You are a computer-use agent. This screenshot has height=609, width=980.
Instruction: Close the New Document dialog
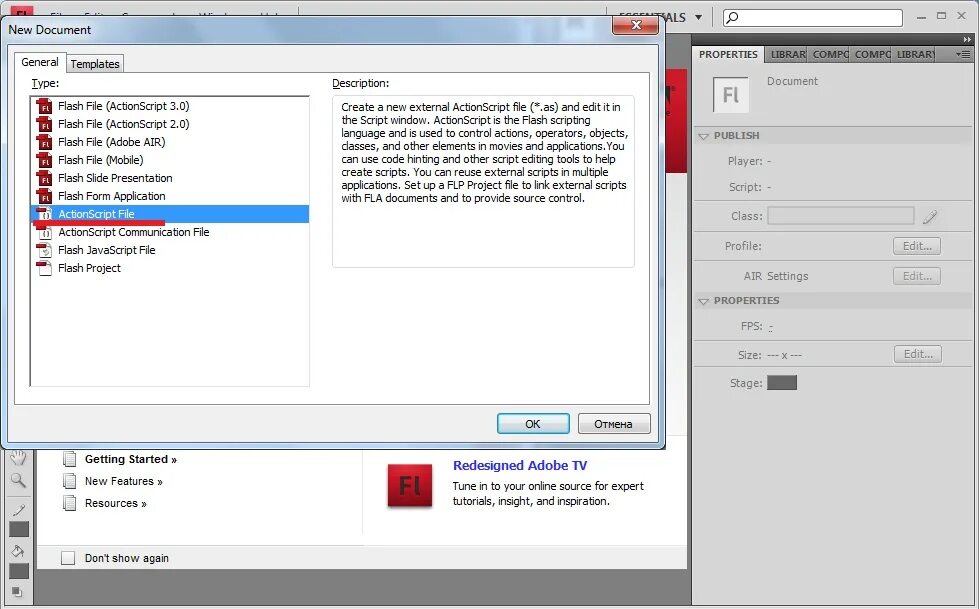pos(635,25)
